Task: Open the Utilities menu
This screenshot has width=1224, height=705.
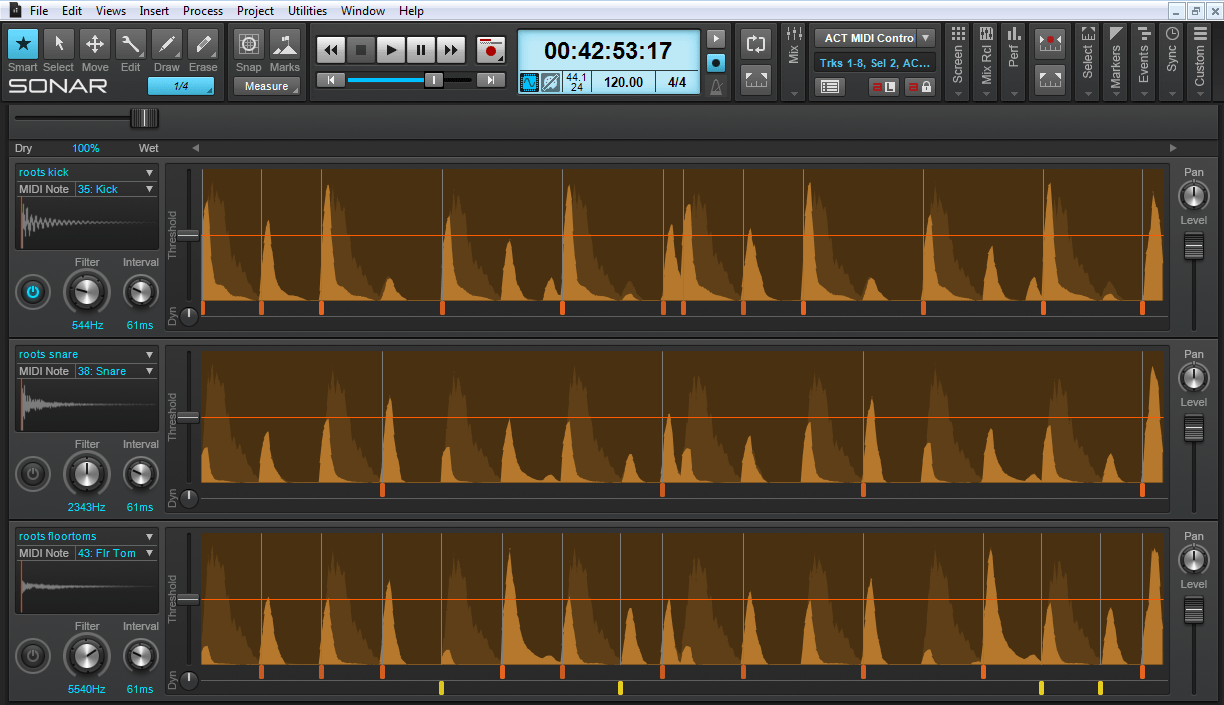Action: (307, 11)
